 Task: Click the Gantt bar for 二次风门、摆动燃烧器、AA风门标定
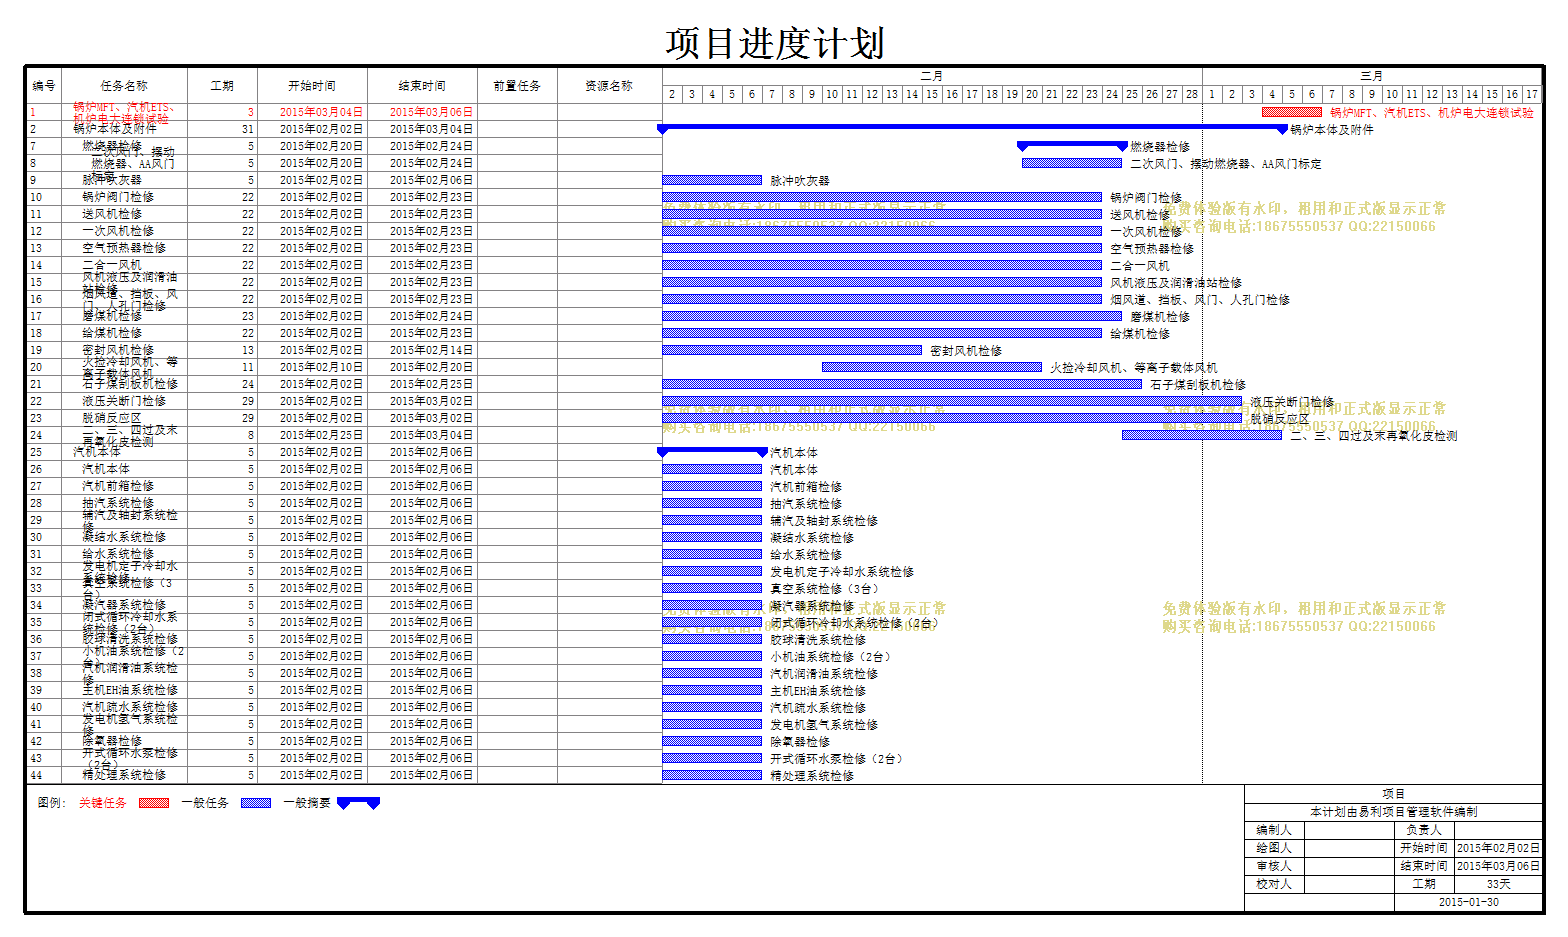coord(1072,163)
